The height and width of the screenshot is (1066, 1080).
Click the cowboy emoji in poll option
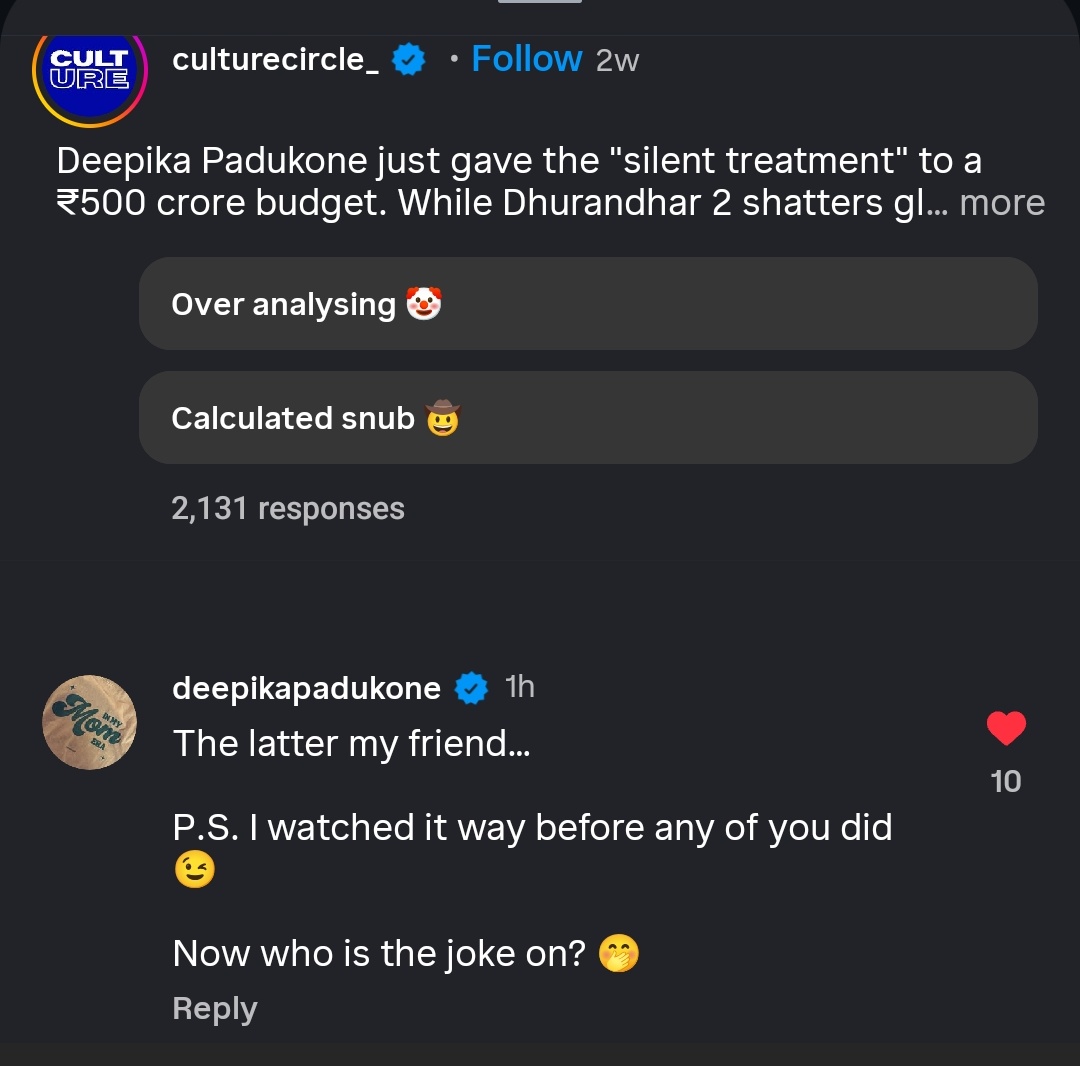pyautogui.click(x=443, y=418)
